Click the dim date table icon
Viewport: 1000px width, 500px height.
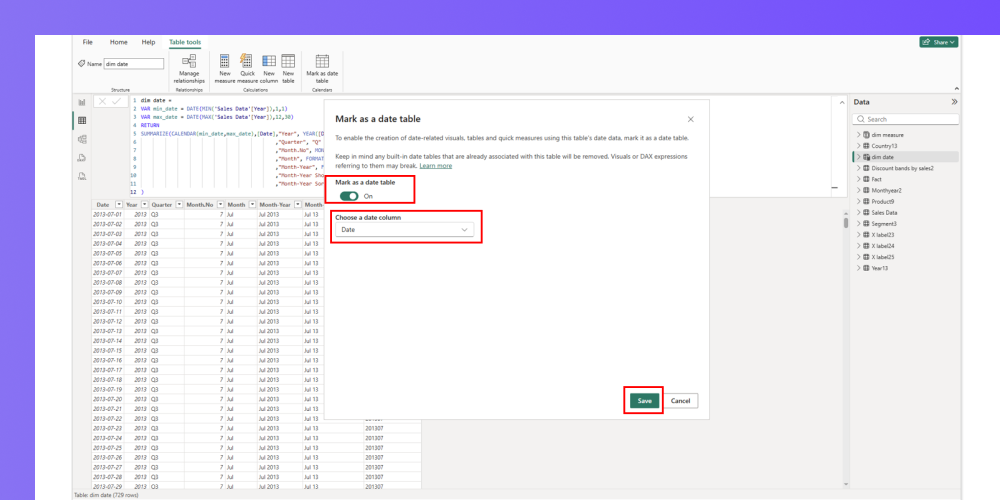click(866, 157)
